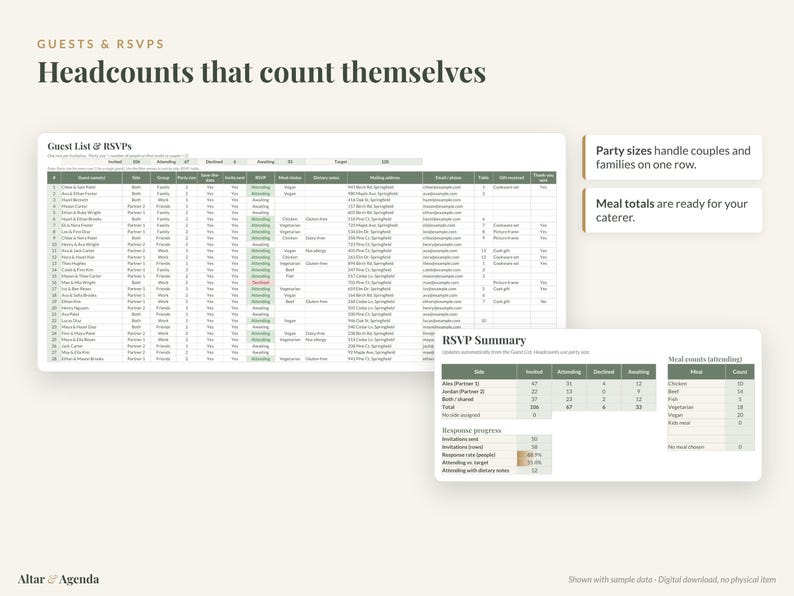The height and width of the screenshot is (596, 794).
Task: Select the Ava & Ethan Foster guest cell
Action: pyautogui.click(x=92, y=193)
